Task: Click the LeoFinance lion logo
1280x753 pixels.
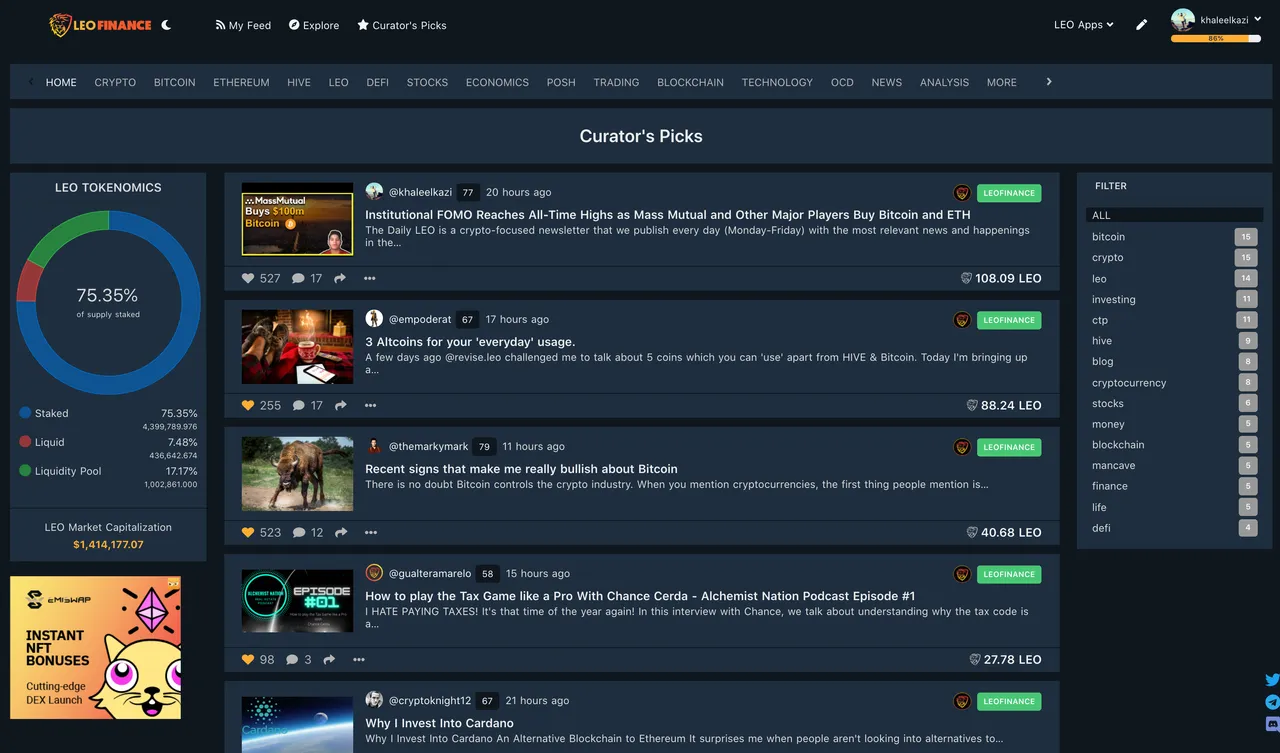Action: [100, 25]
